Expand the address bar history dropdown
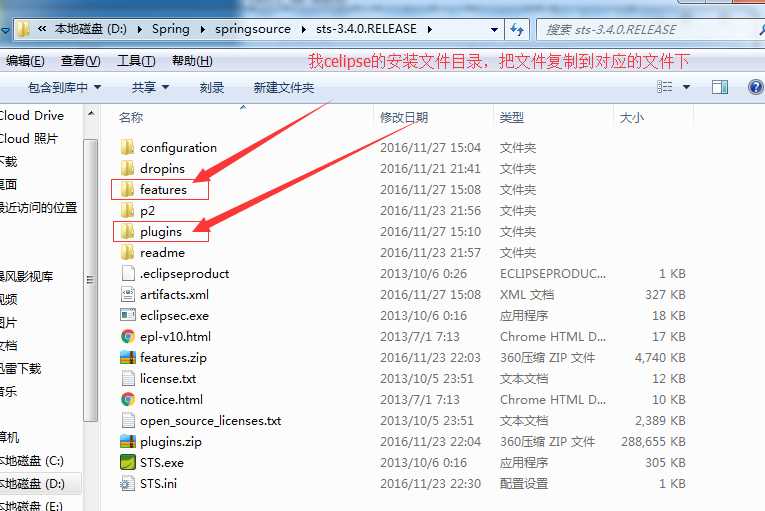This screenshot has width=765, height=511. click(x=494, y=29)
